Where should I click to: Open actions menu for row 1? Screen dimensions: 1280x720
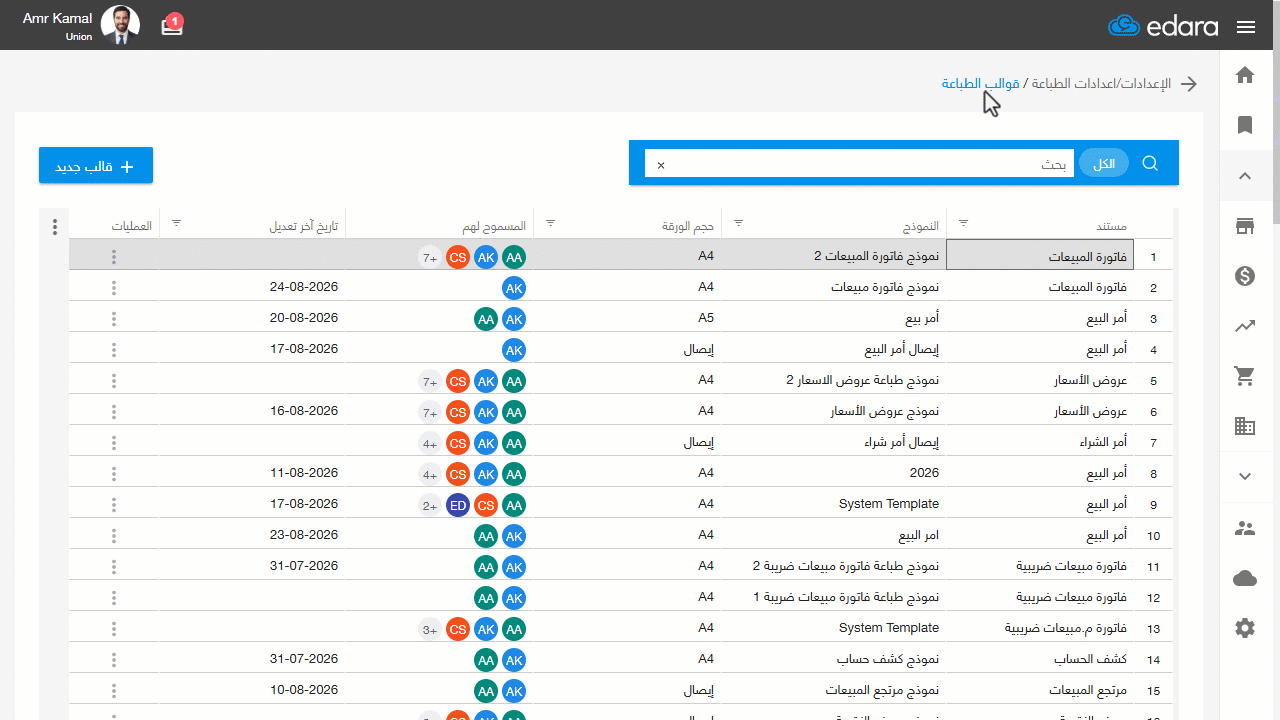(114, 257)
